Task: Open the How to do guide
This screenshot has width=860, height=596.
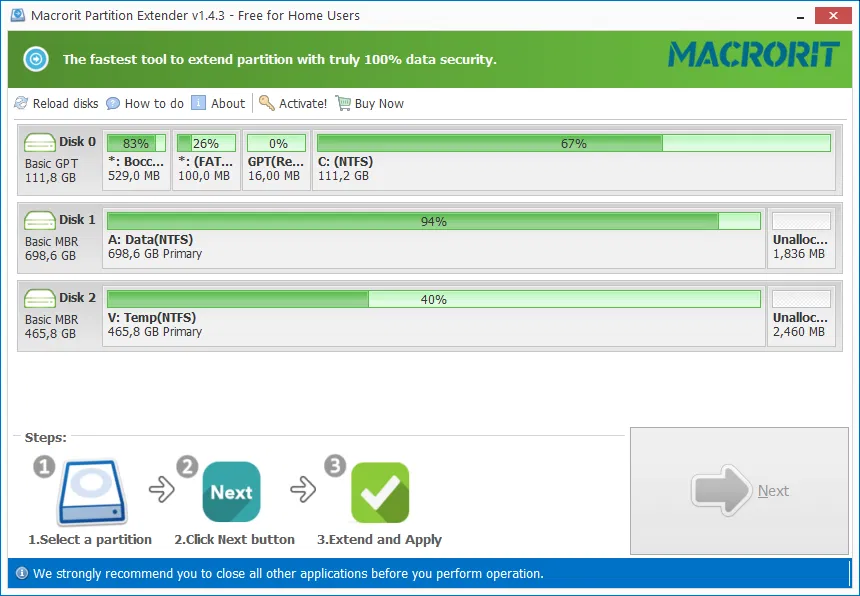Action: pyautogui.click(x=145, y=104)
